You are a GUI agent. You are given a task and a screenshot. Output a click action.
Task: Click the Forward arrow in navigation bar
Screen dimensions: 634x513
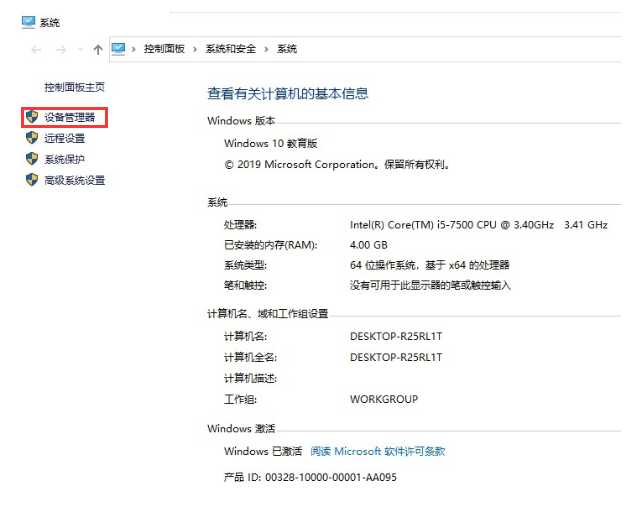coord(61,49)
